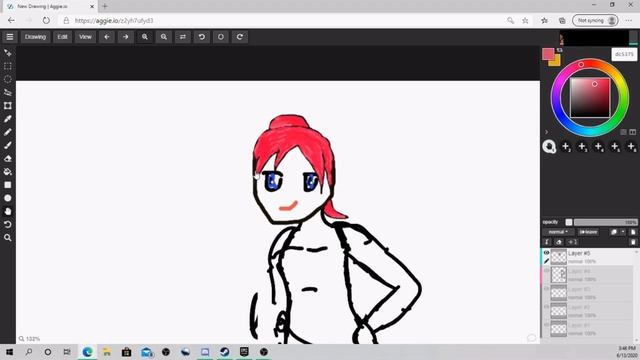Select the Paint Bucket fill tool
Image resolution: width=640 pixels, height=360 pixels.
click(x=8, y=171)
